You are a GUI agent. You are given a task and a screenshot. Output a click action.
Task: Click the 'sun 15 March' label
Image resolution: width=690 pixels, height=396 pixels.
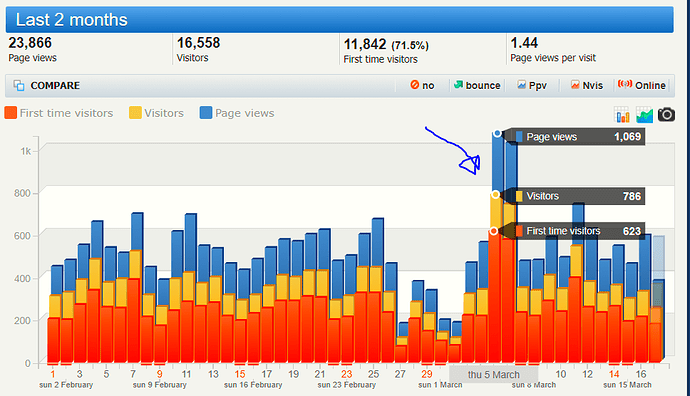click(x=627, y=385)
